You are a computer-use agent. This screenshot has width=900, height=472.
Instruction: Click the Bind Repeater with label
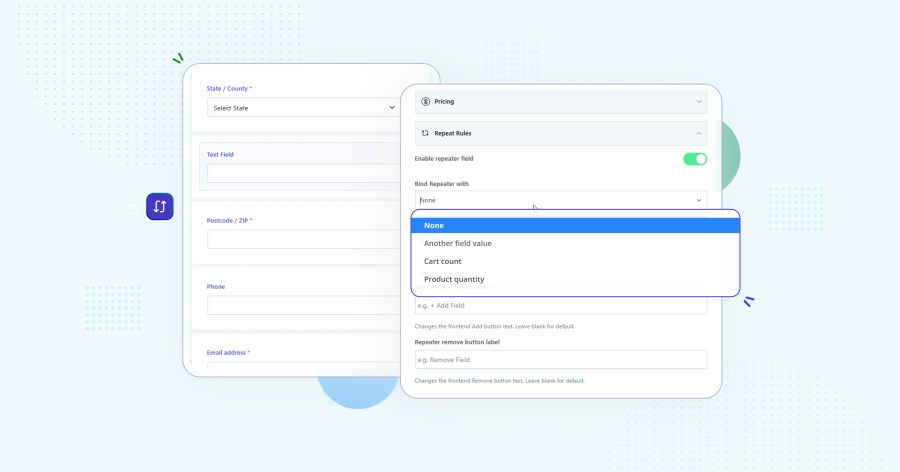[441, 184]
